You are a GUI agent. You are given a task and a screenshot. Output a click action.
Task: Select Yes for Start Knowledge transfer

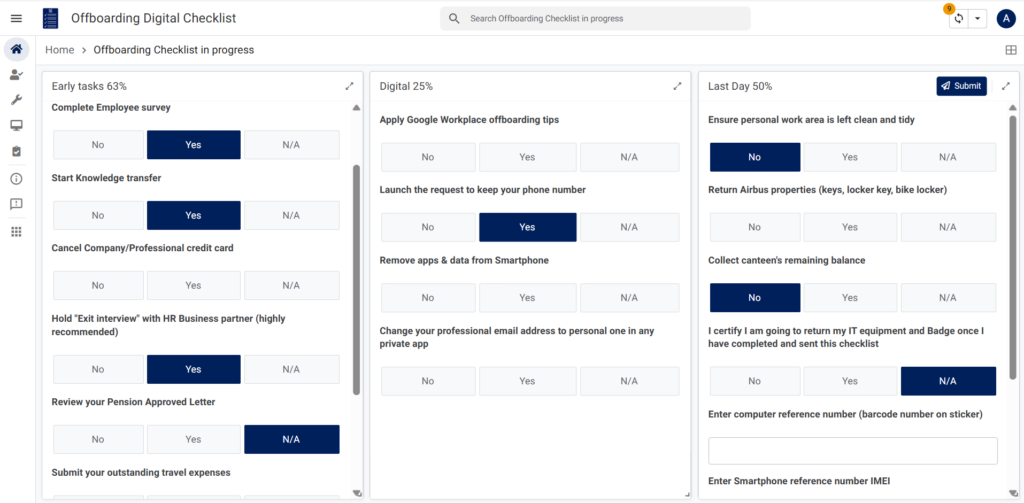coord(193,216)
